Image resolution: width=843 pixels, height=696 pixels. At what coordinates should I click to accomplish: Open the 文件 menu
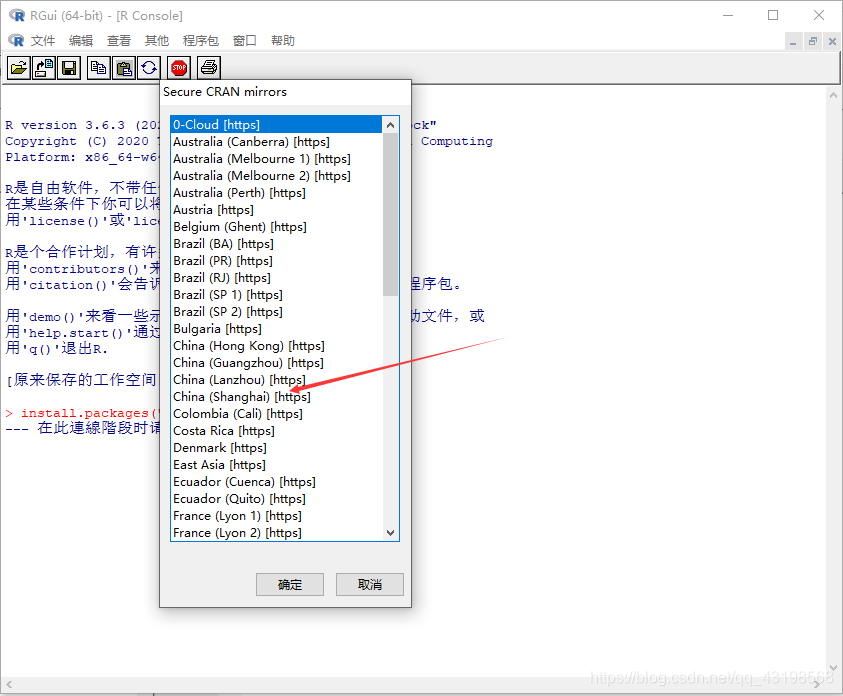43,40
